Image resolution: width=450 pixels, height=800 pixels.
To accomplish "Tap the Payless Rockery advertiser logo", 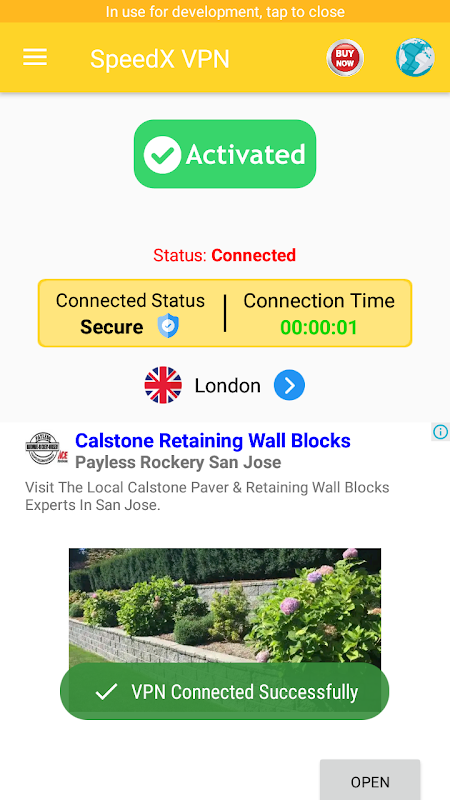I will click(46, 448).
